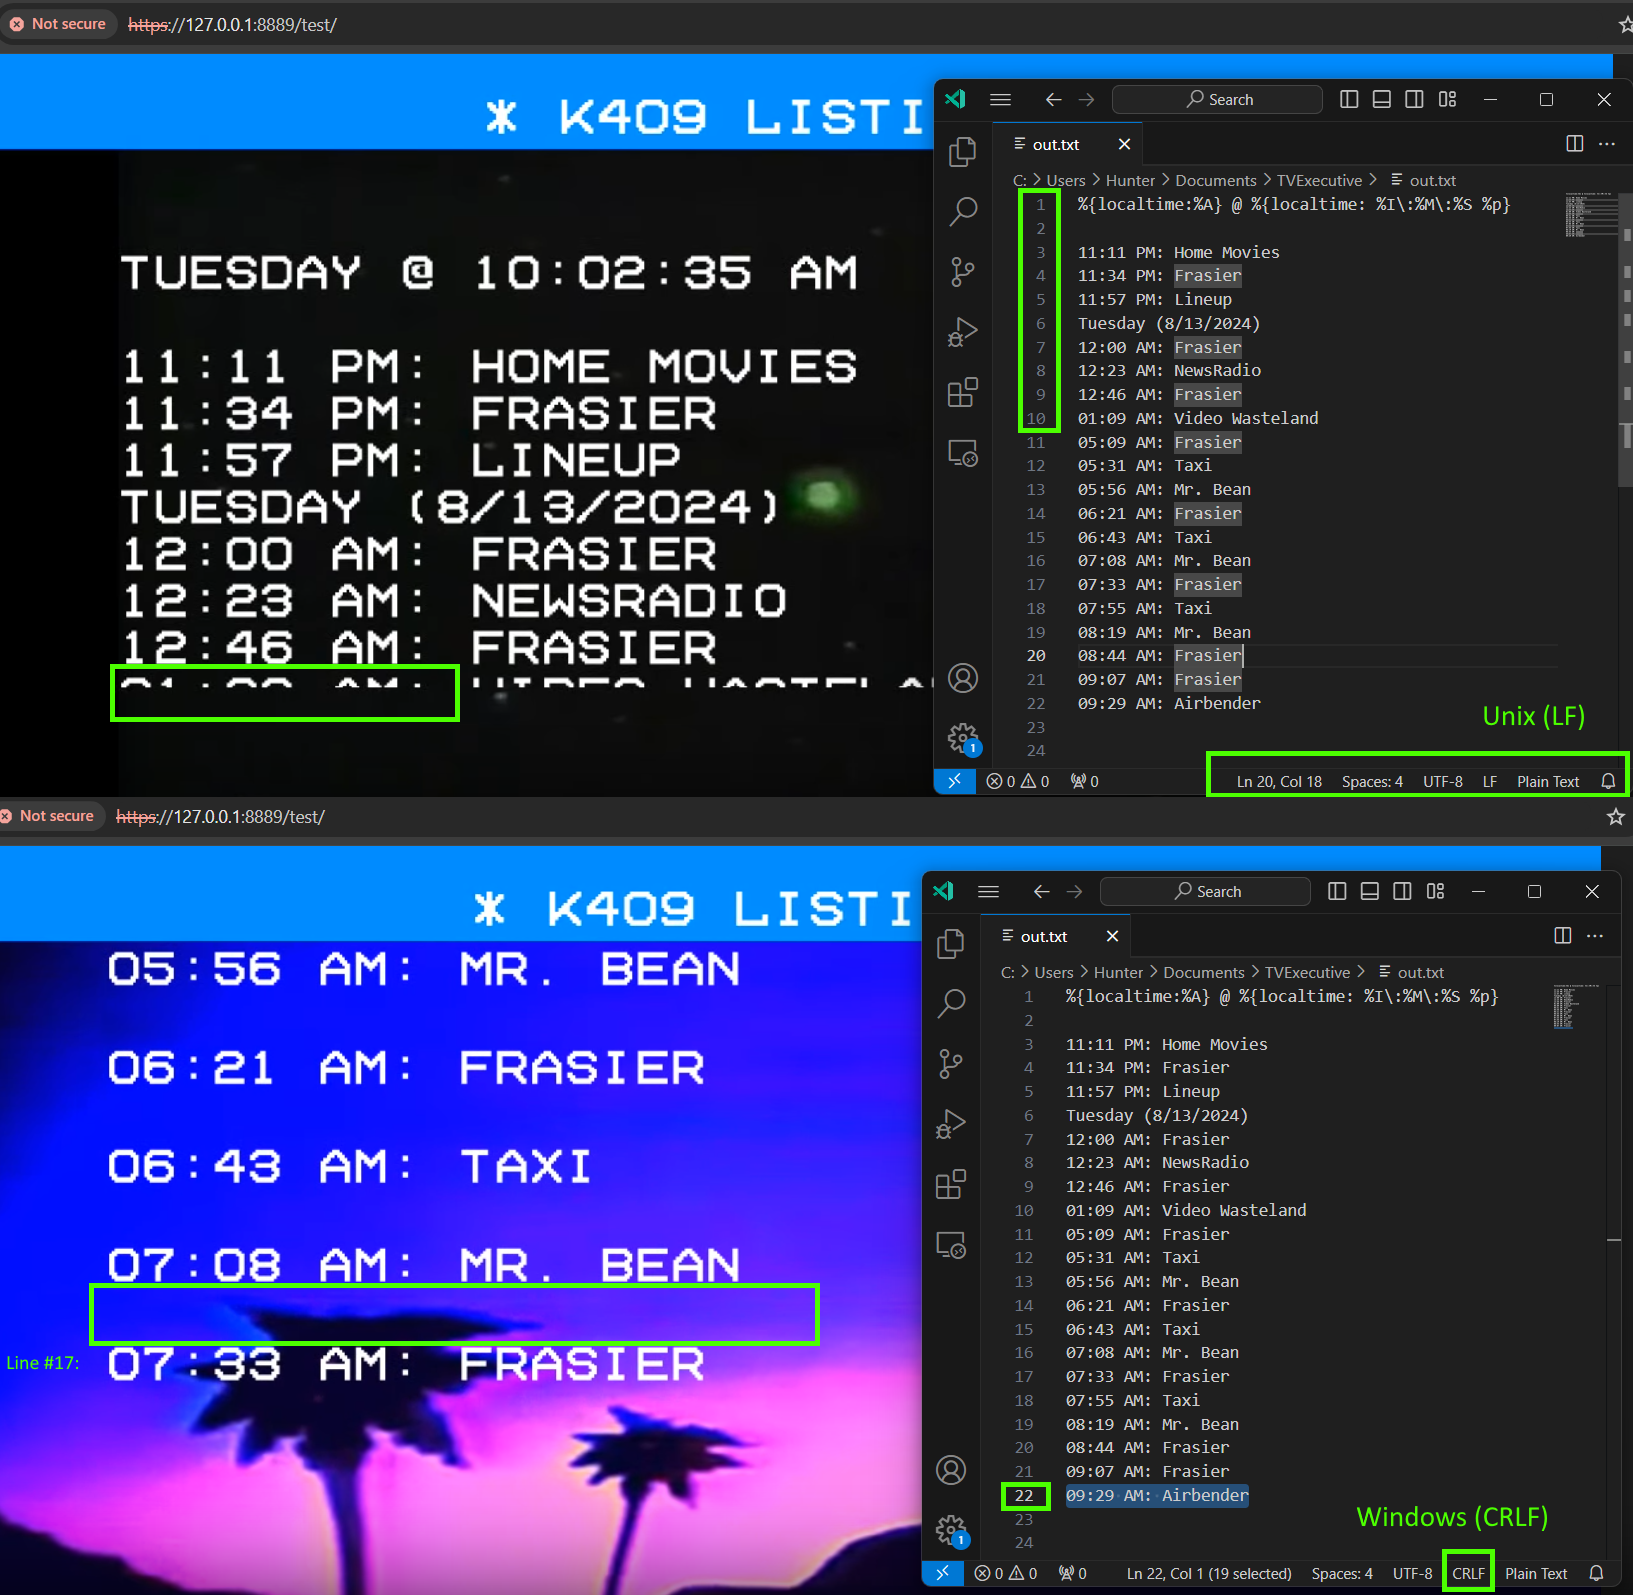Open Extensions view in top VS Code window

click(962, 393)
